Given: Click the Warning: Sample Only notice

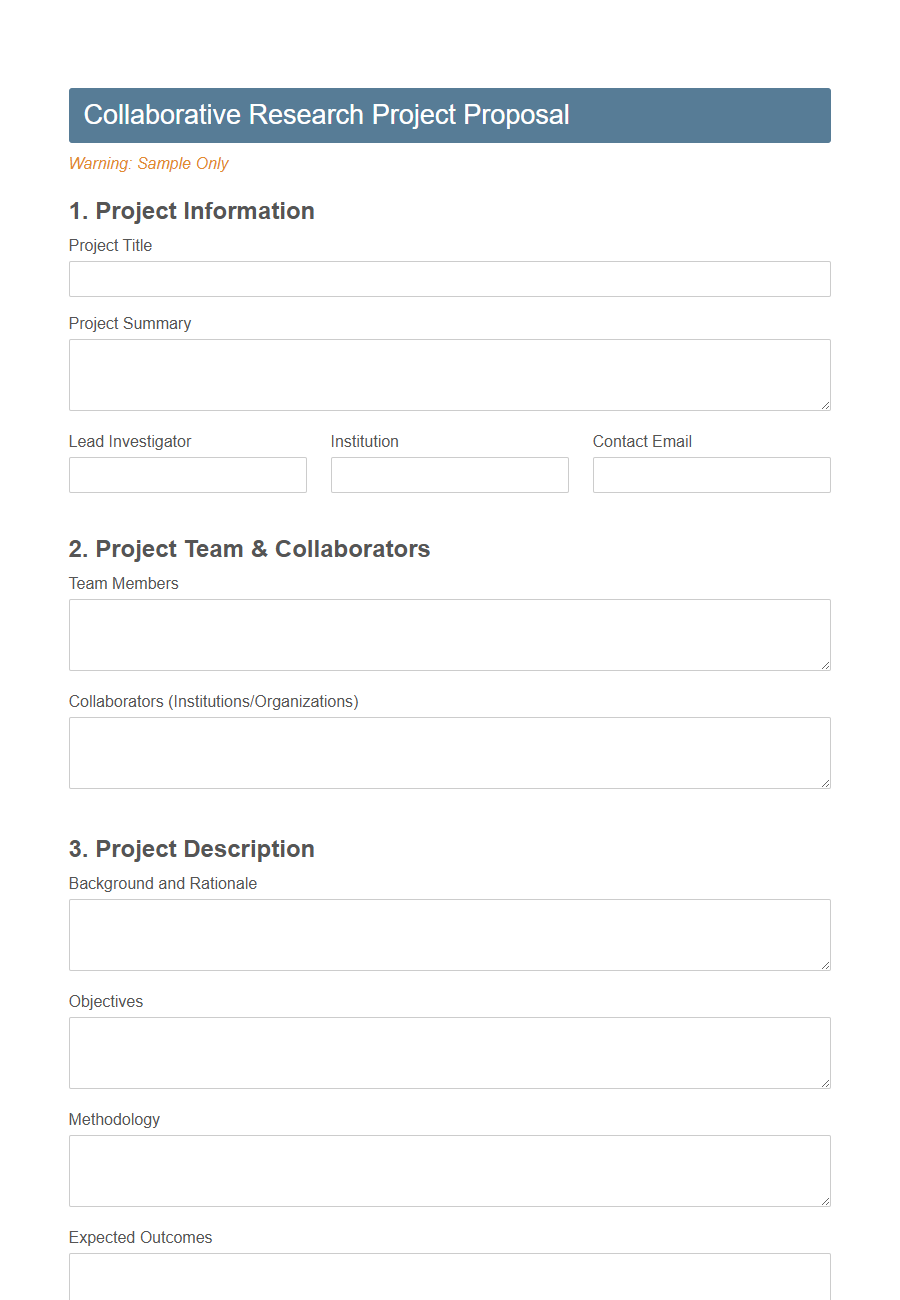Looking at the screenshot, I should (148, 163).
